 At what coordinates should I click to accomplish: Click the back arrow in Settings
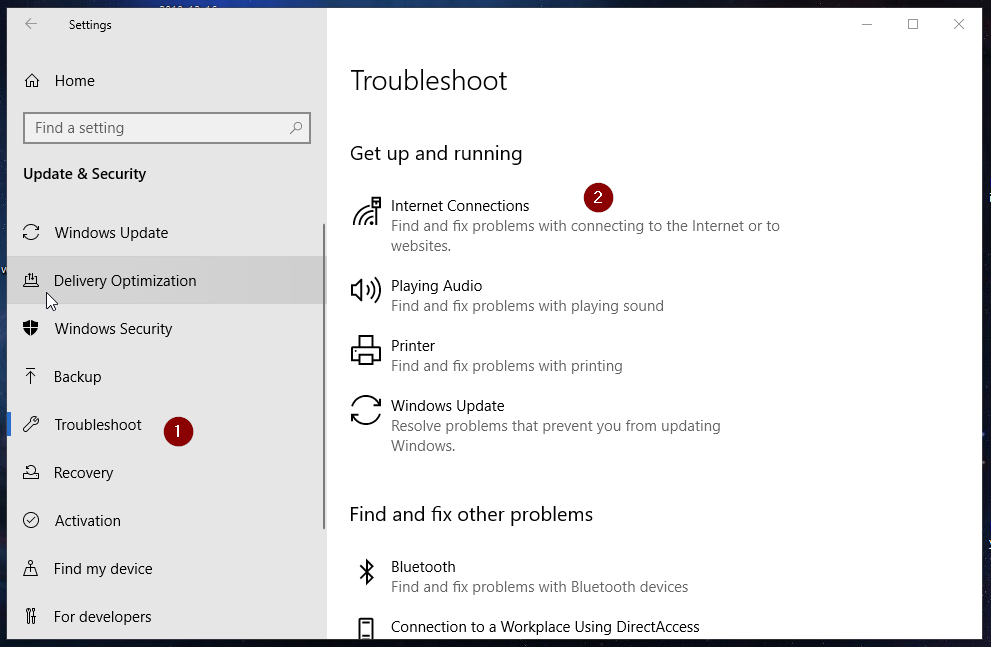click(x=31, y=24)
